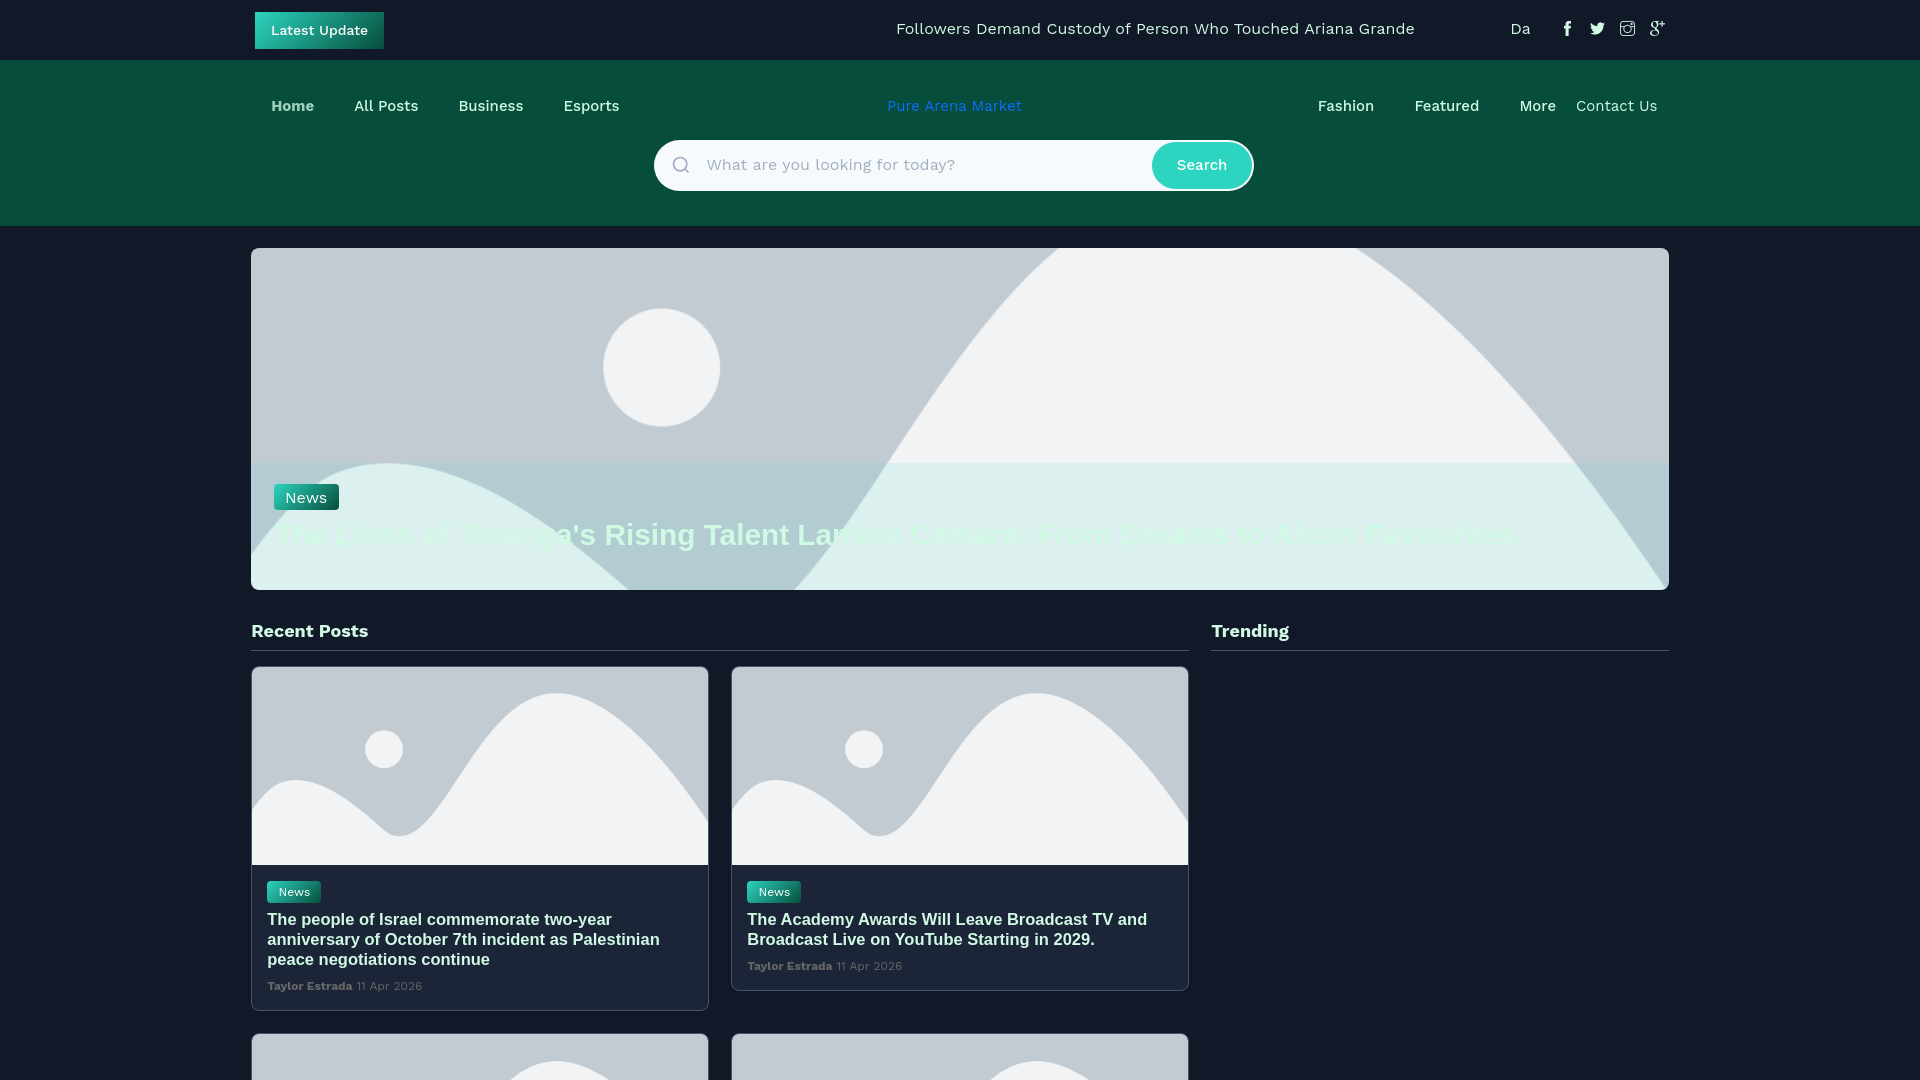Open the Home menu item
The height and width of the screenshot is (1080, 1920).
point(292,106)
